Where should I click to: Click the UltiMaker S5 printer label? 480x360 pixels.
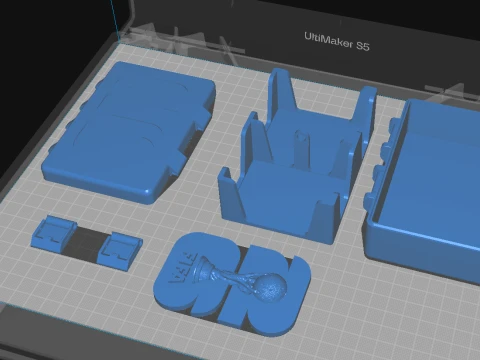coord(337,41)
